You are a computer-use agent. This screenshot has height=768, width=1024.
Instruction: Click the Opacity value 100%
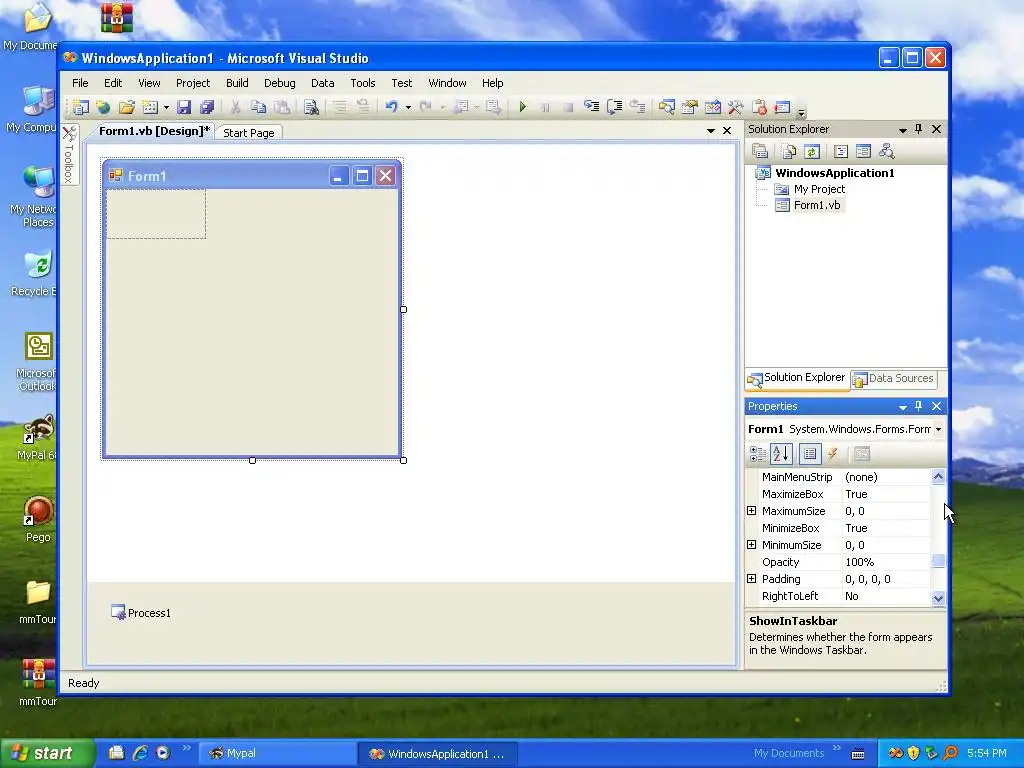point(885,562)
